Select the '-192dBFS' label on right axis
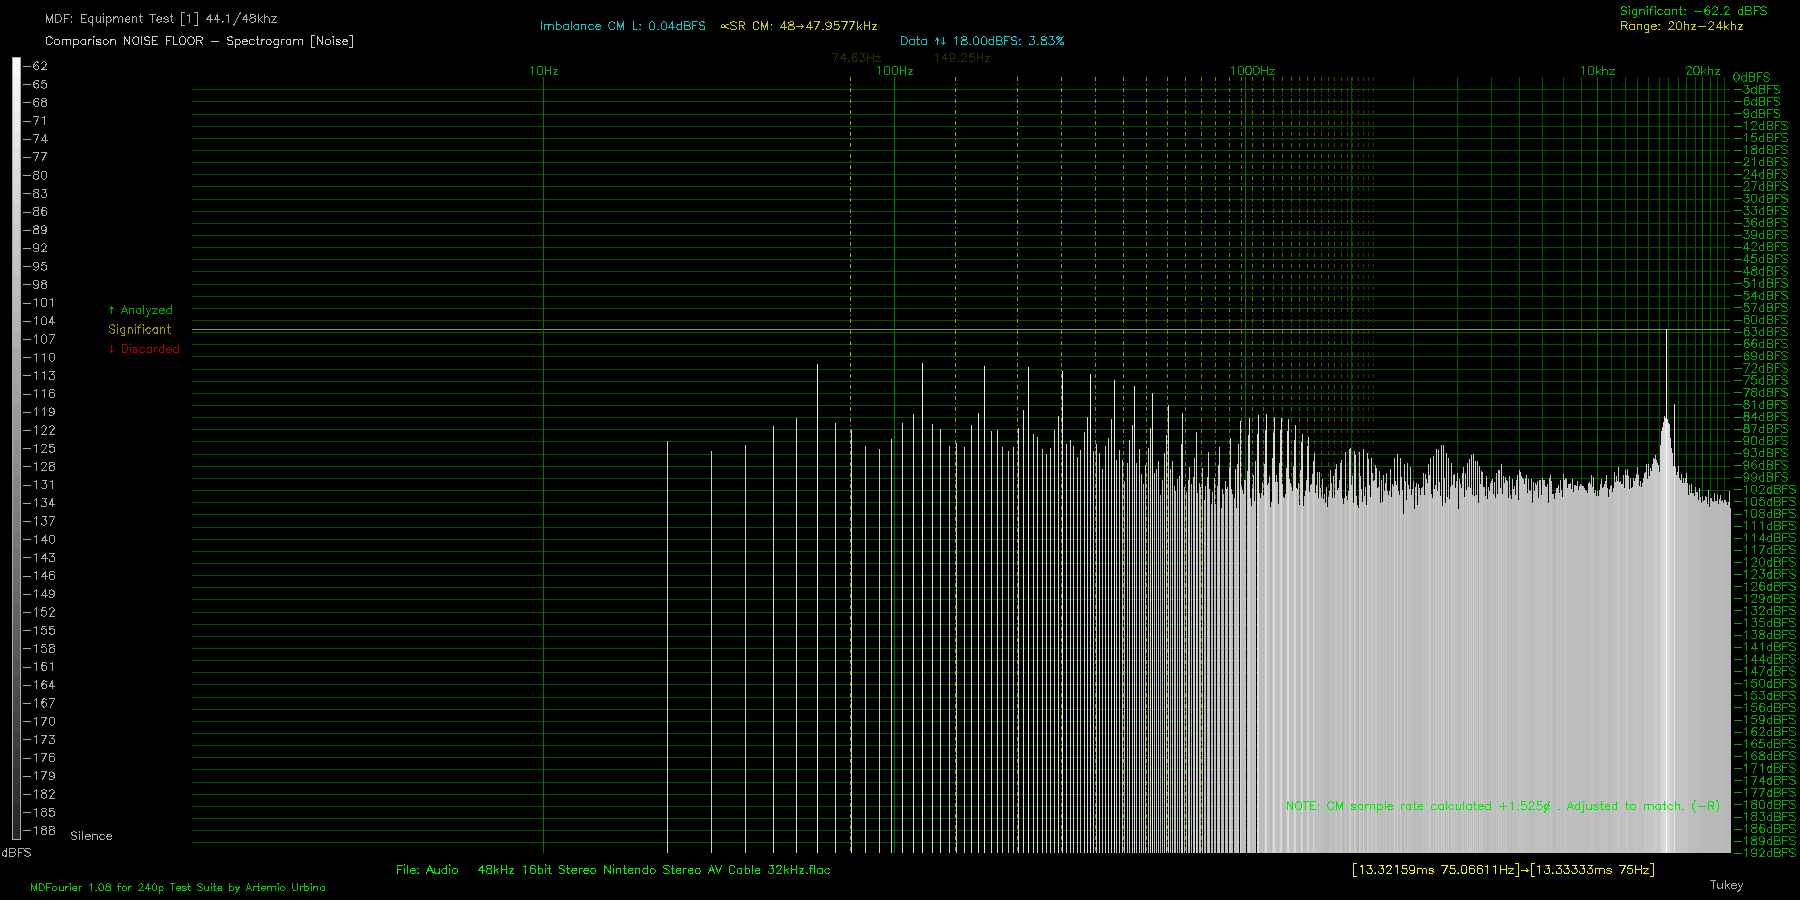This screenshot has width=1800, height=900. click(x=1765, y=853)
